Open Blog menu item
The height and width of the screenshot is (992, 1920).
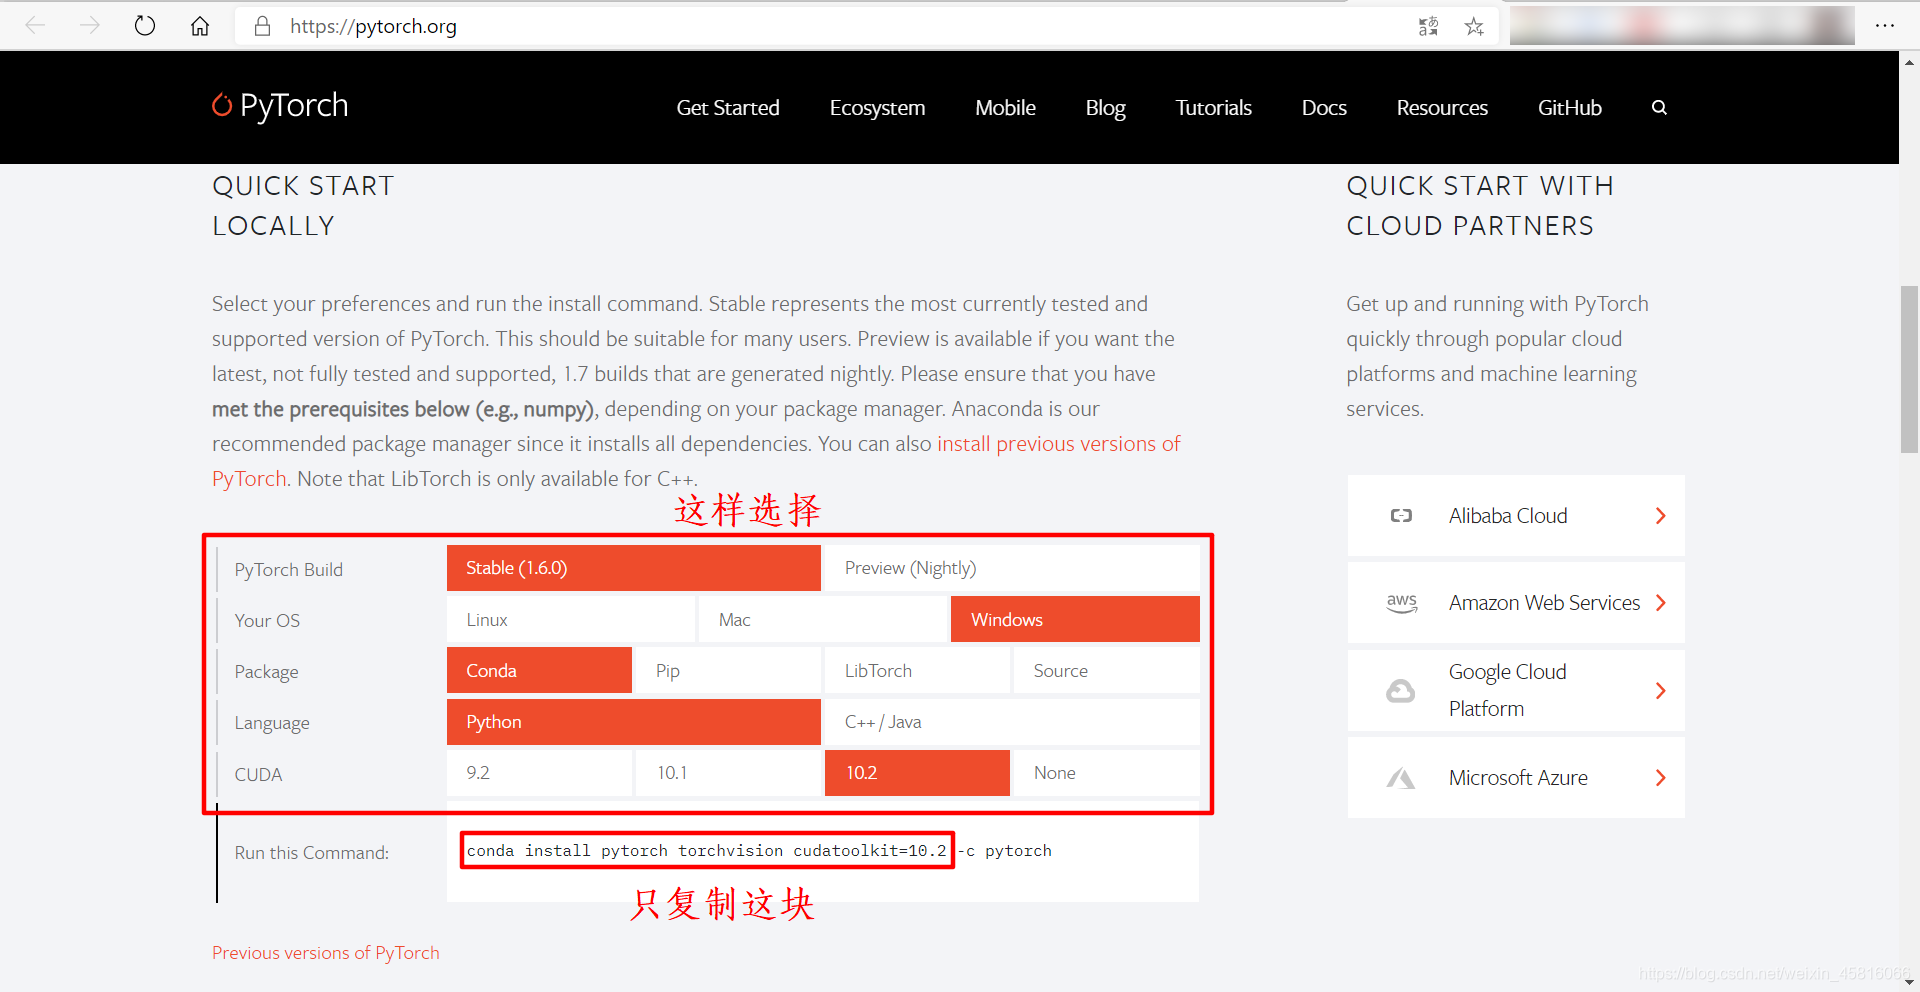coord(1105,108)
